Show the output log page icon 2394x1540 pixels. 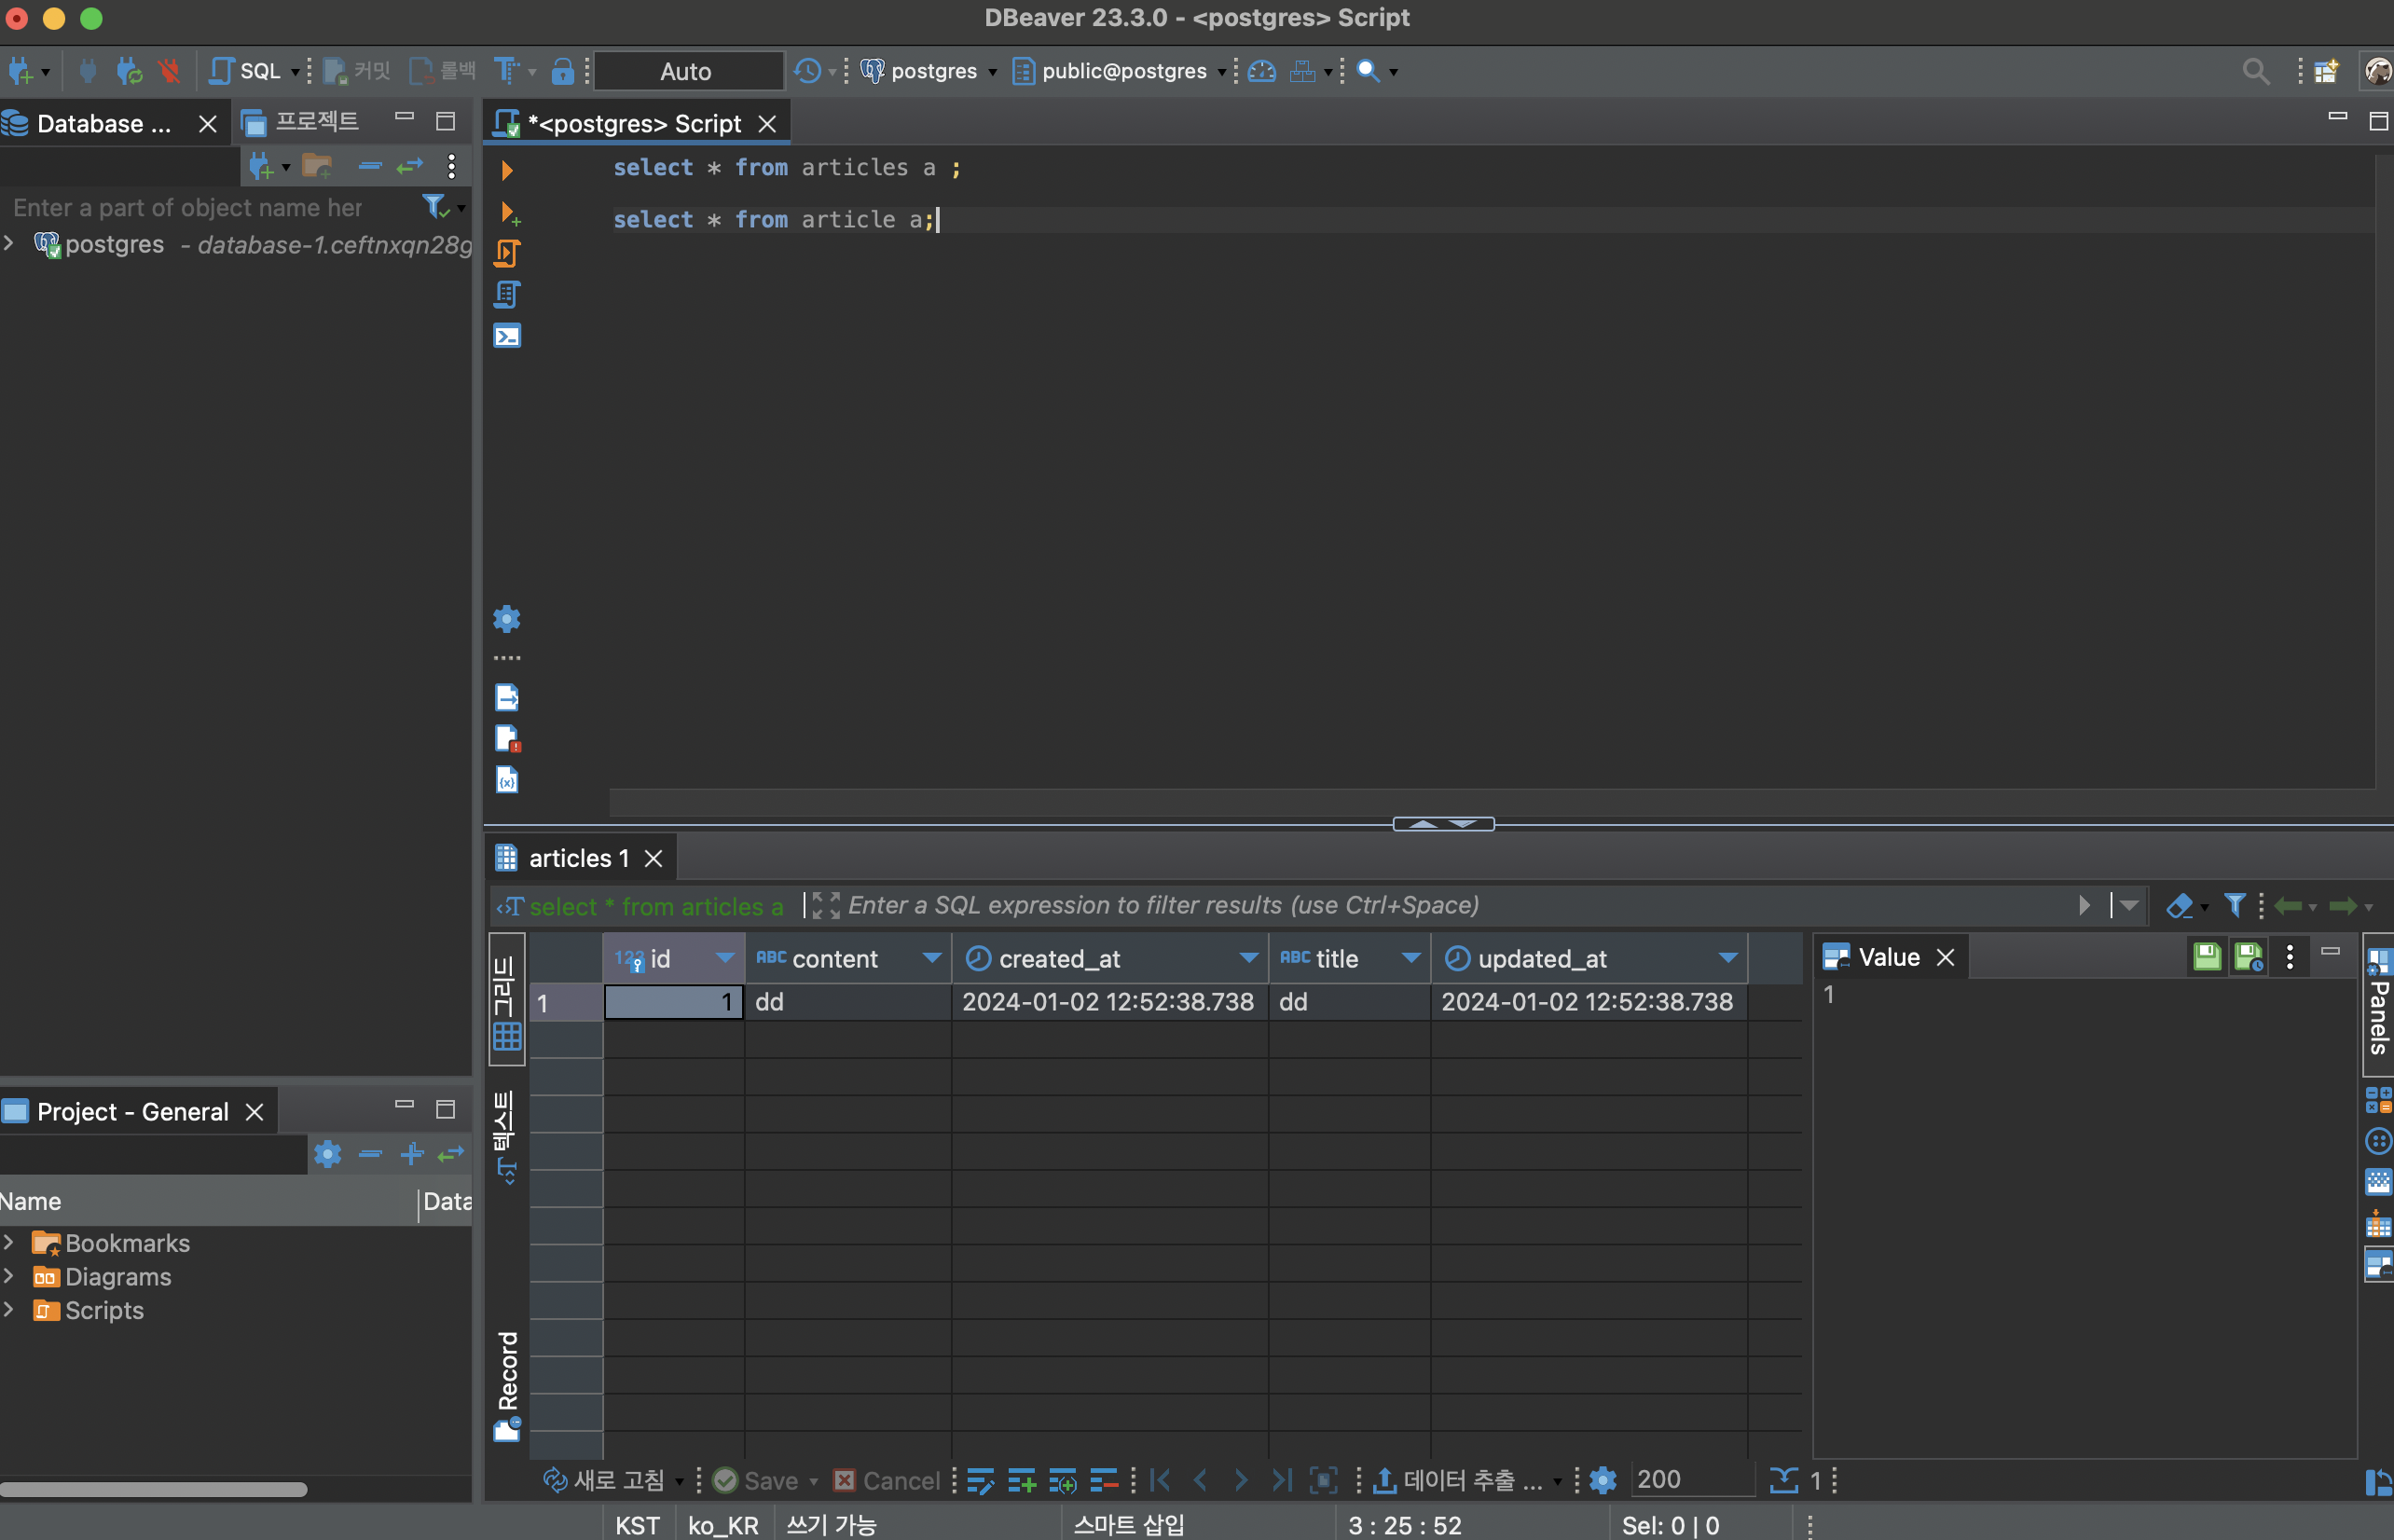coord(507,697)
